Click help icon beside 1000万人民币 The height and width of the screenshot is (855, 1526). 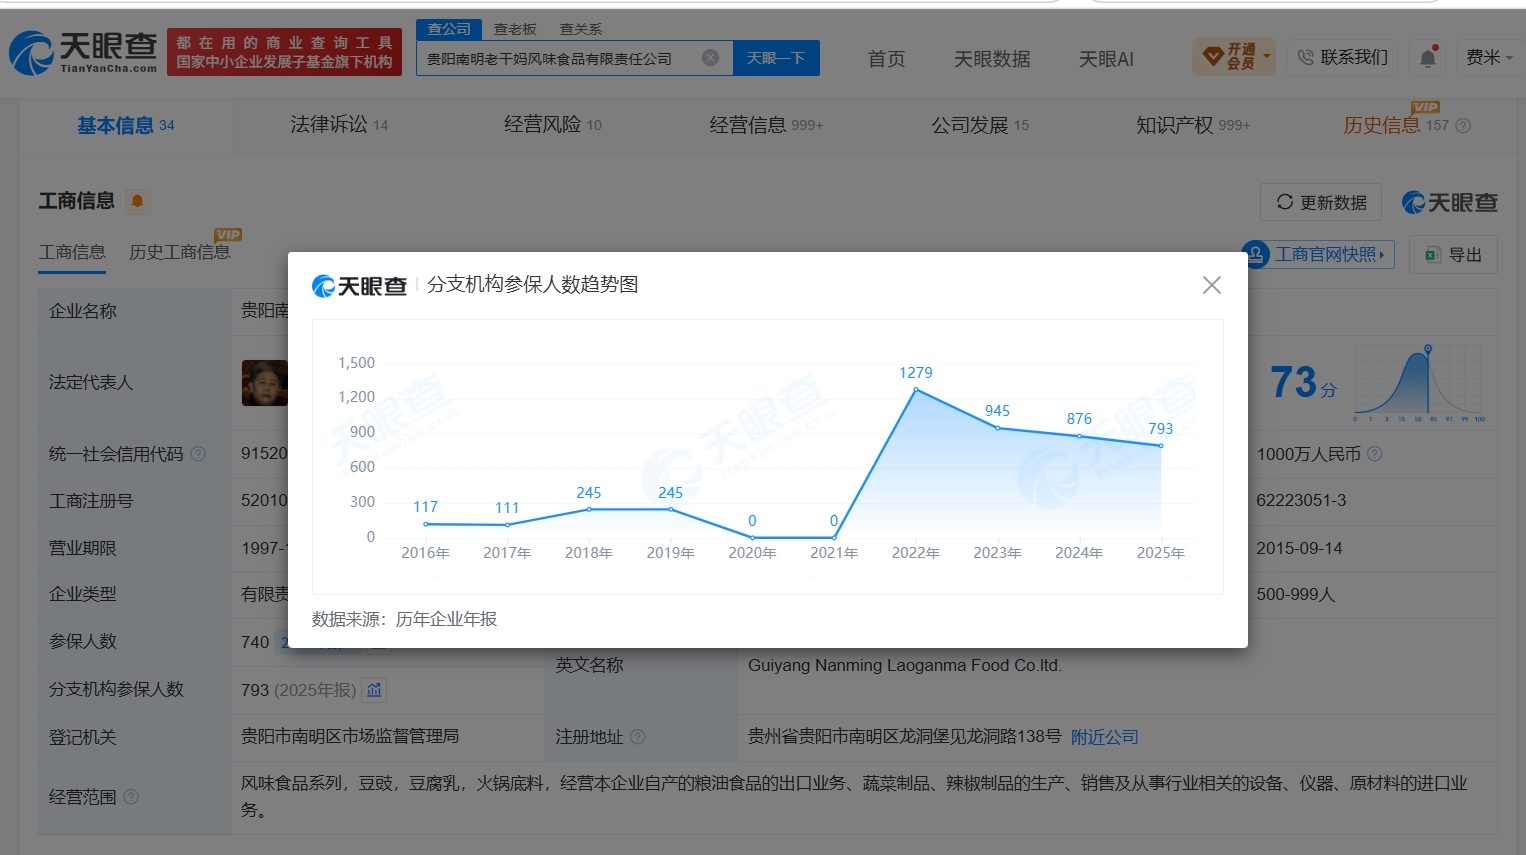(x=1375, y=454)
